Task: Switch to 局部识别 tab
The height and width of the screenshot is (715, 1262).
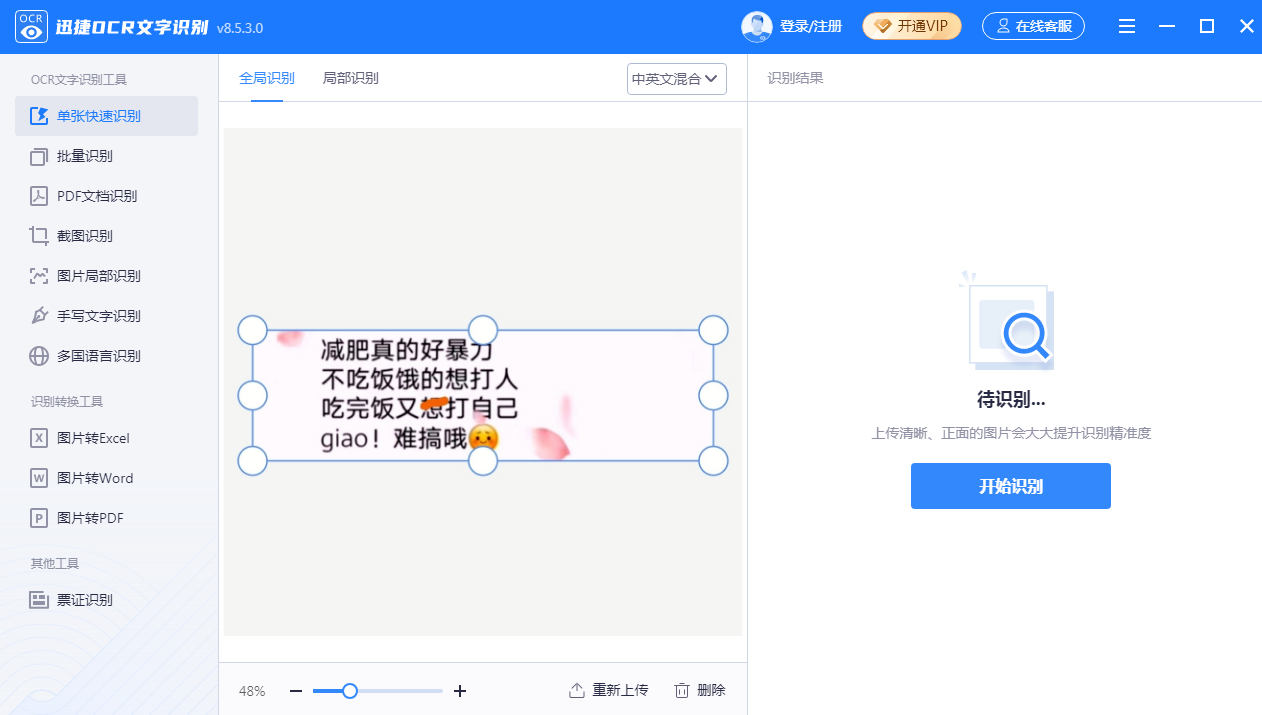Action: pyautogui.click(x=351, y=78)
